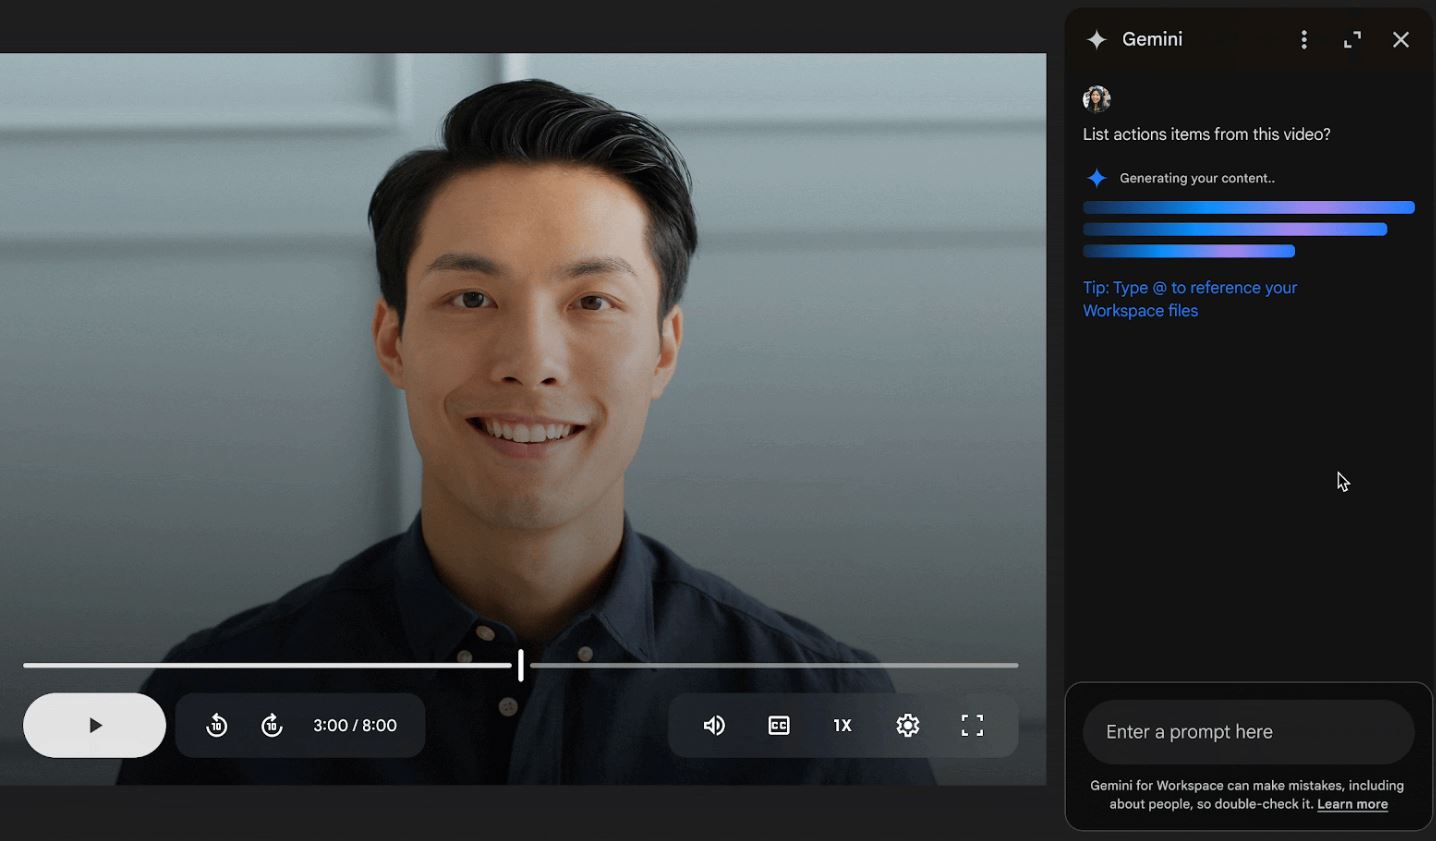Expand the Gemini side panel

coord(1352,40)
